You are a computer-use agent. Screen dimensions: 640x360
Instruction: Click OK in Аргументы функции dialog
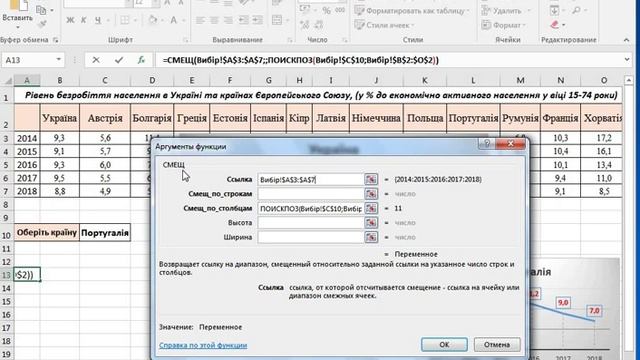point(444,344)
